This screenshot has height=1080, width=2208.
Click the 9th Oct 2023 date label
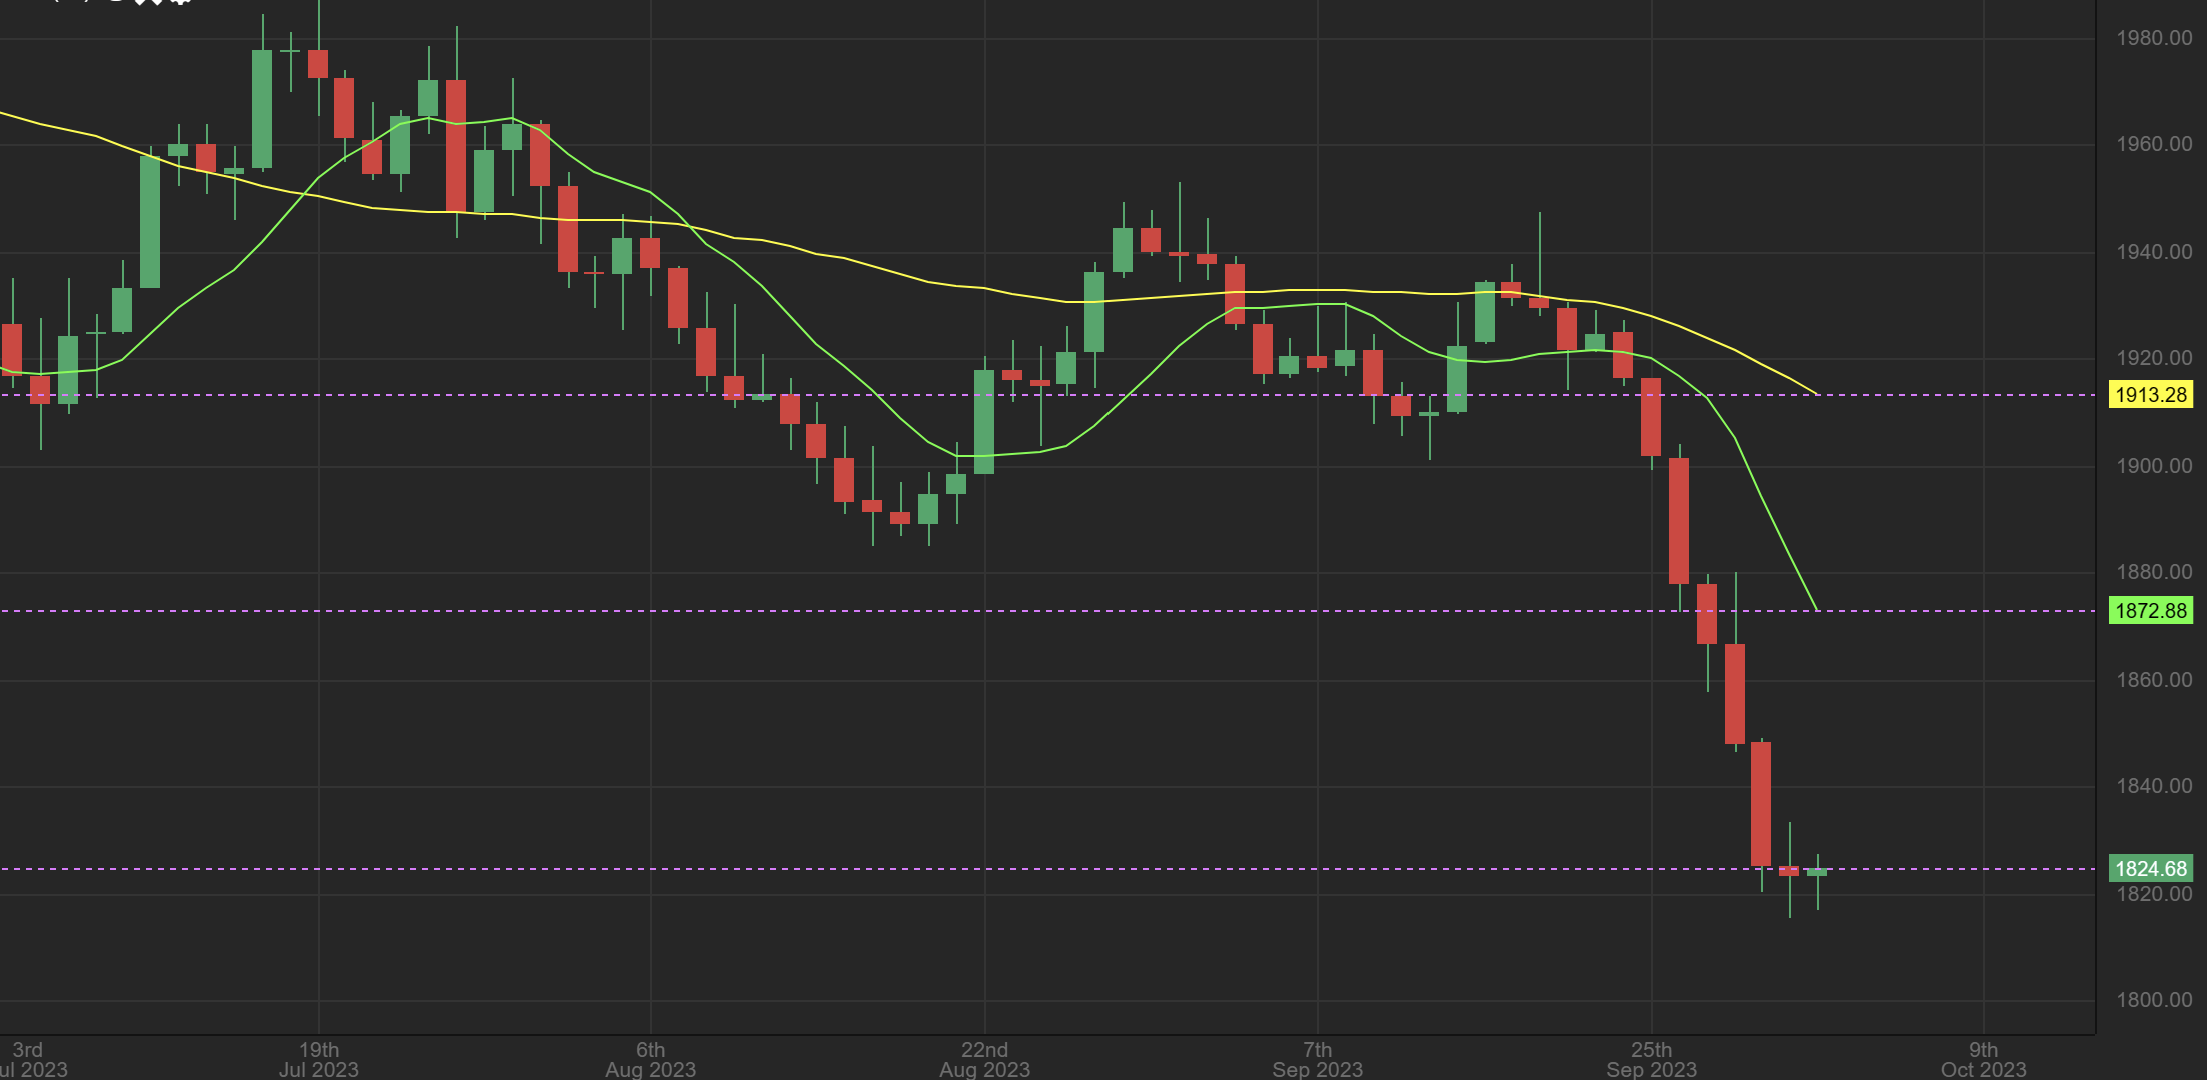point(1984,1059)
